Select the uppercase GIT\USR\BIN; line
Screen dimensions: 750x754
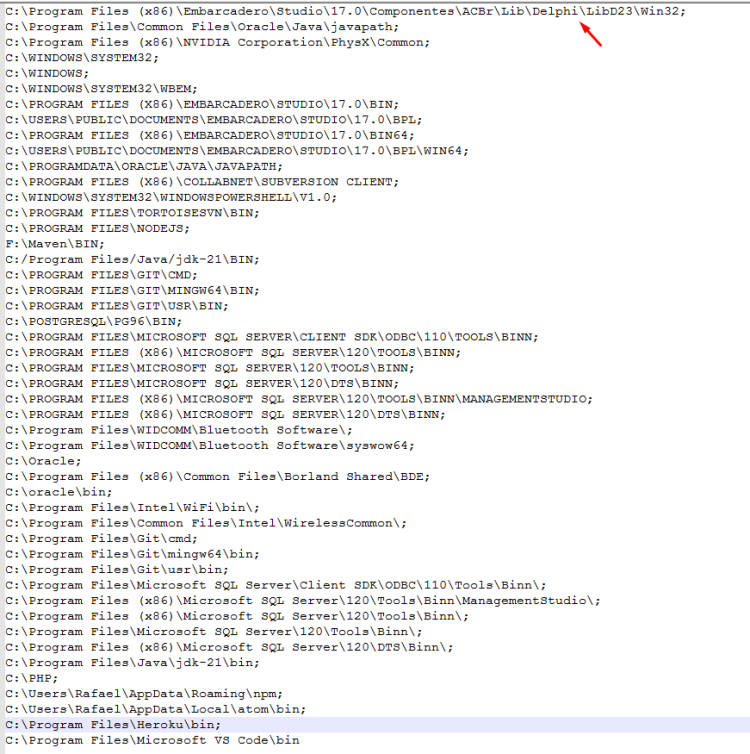117,306
